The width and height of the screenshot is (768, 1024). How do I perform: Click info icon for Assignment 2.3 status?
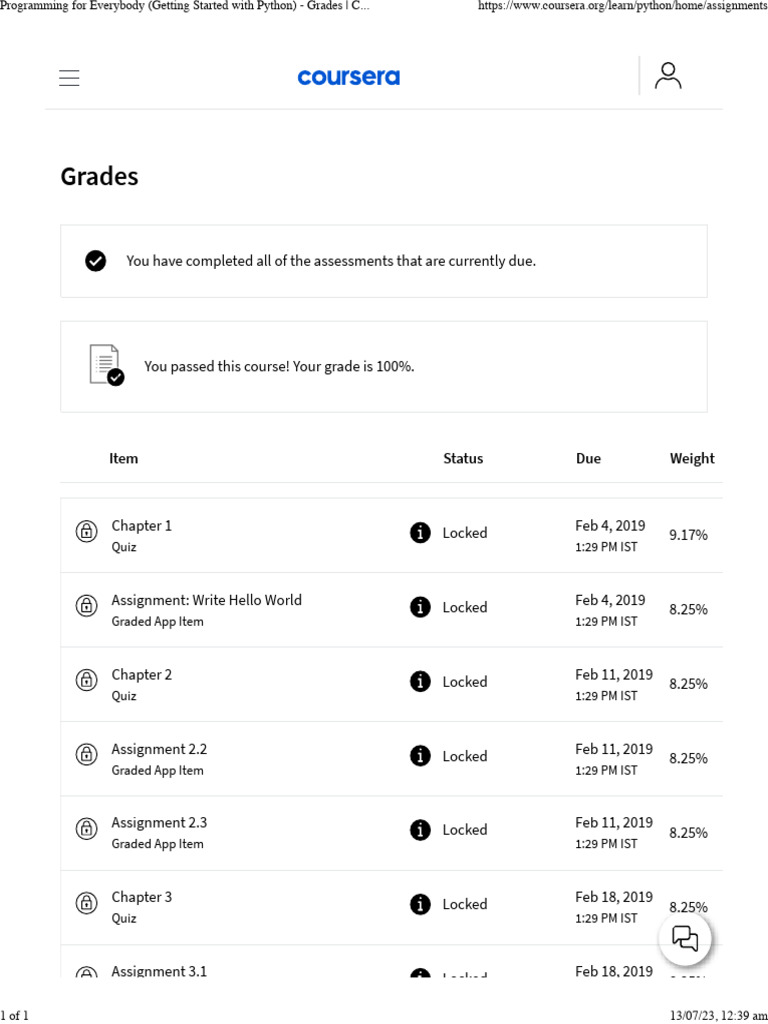(421, 830)
